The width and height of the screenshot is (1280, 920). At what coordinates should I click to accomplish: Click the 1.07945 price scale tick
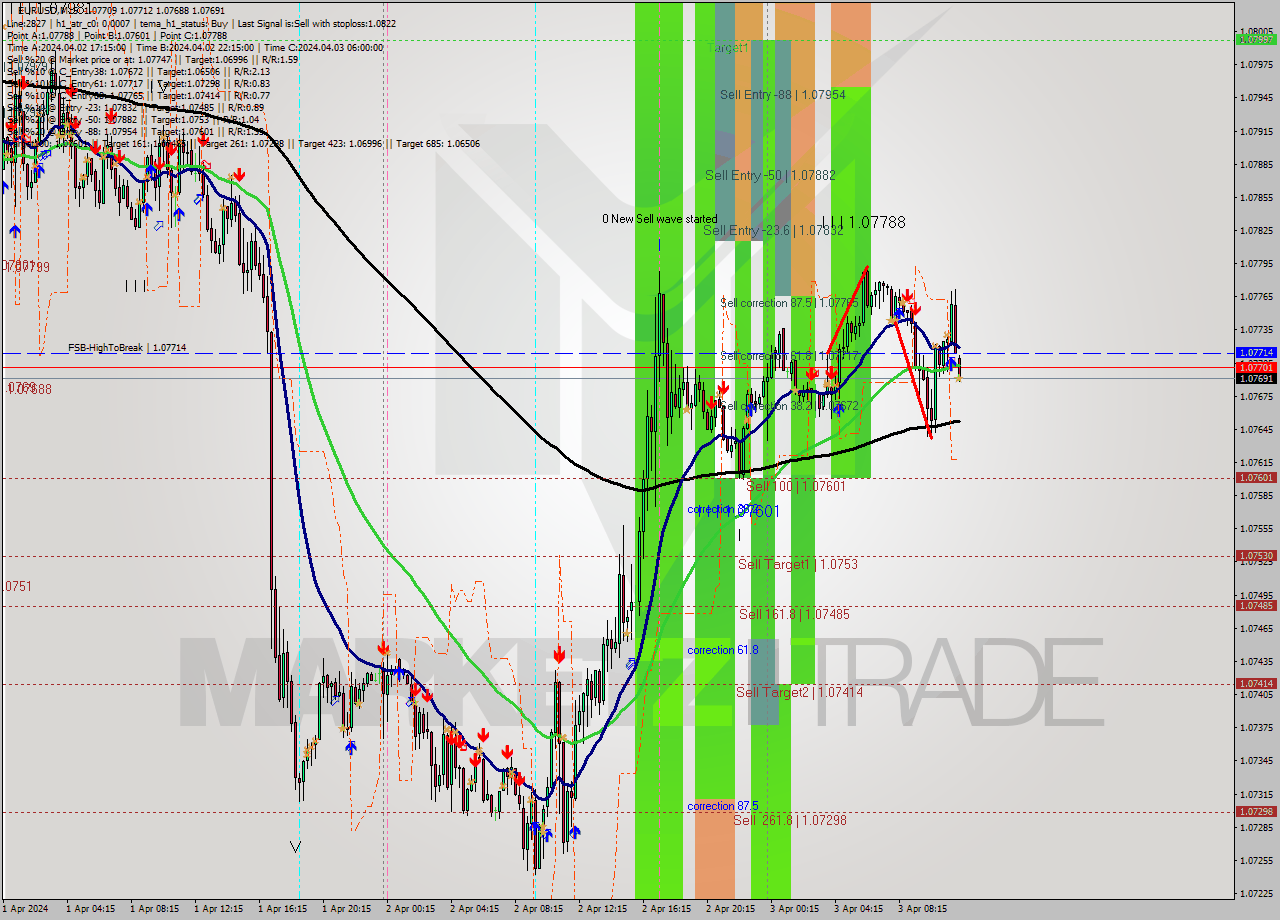(x=1256, y=98)
